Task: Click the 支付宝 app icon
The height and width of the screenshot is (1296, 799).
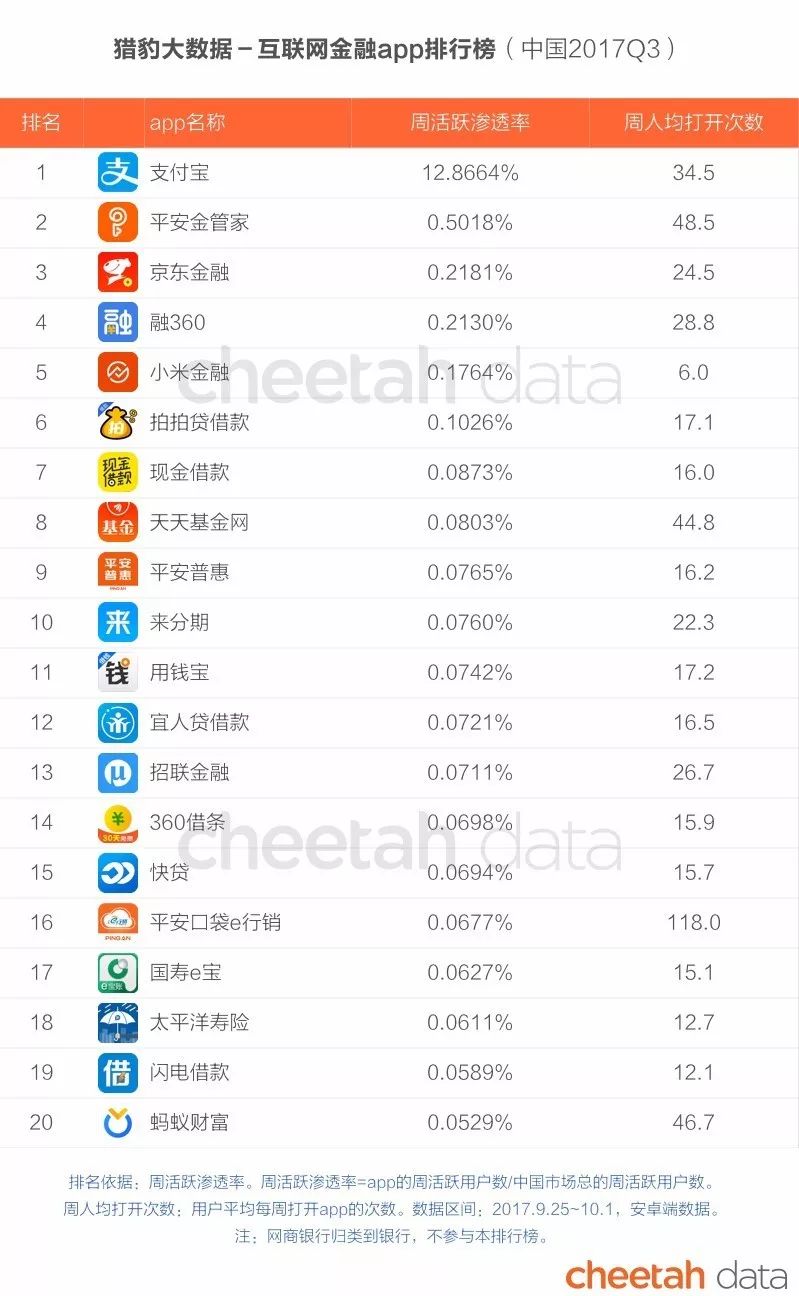Action: coord(118,172)
